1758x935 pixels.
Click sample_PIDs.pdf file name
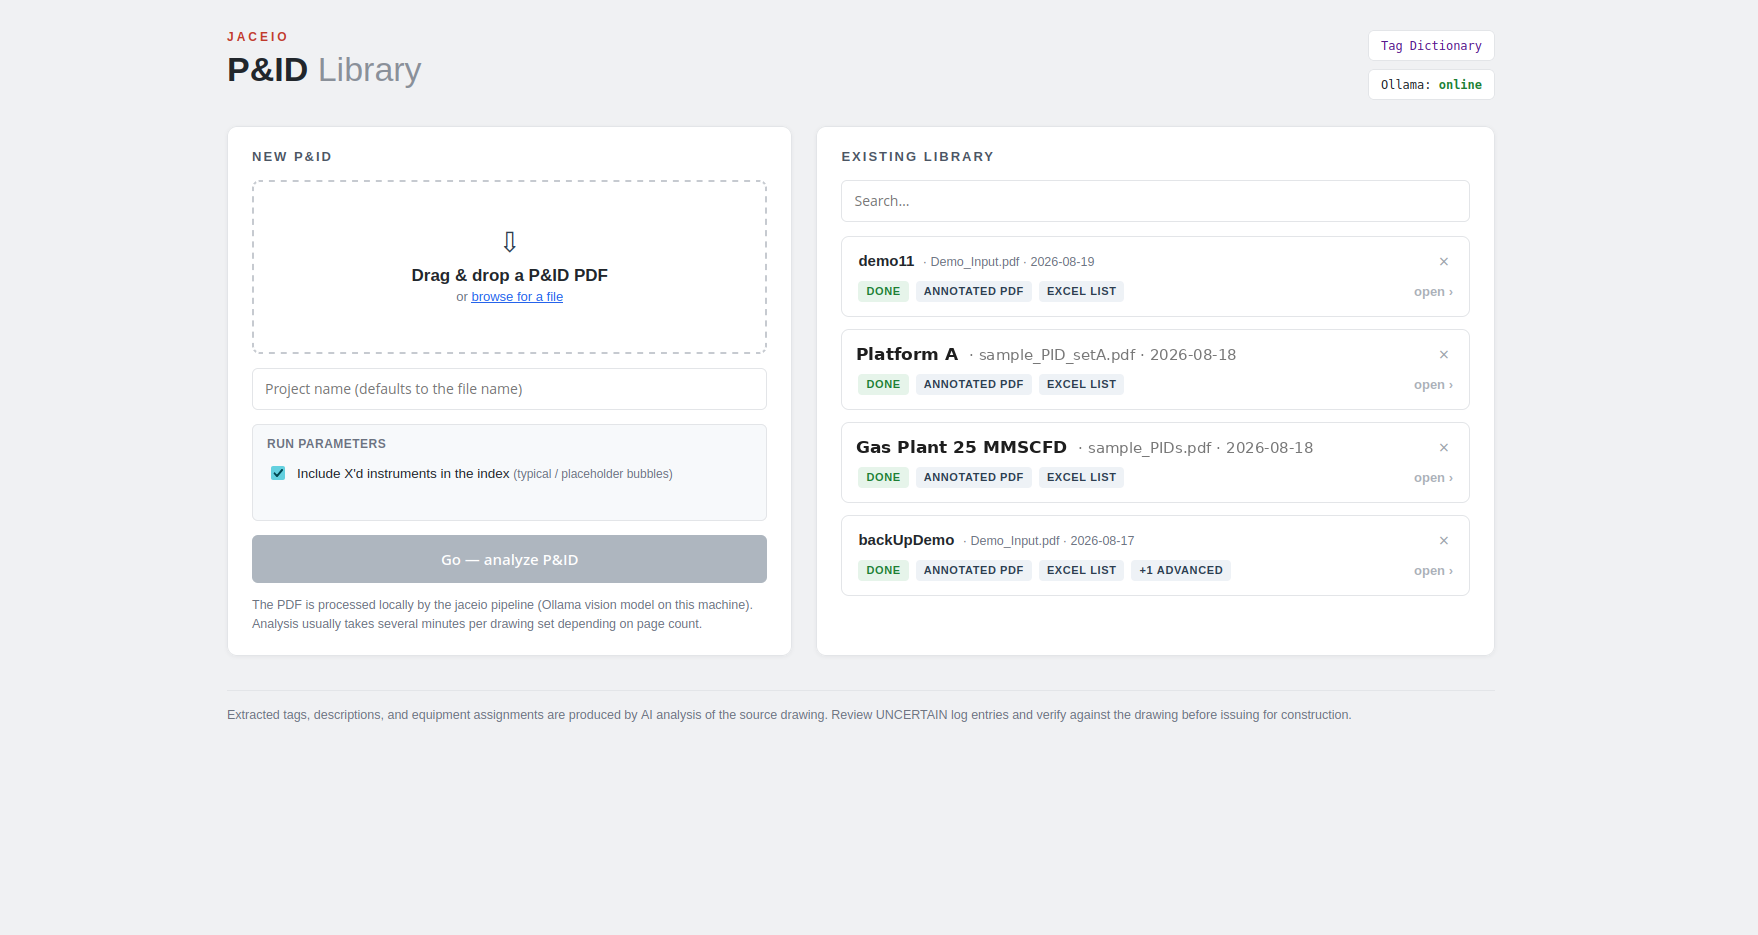(x=1149, y=448)
